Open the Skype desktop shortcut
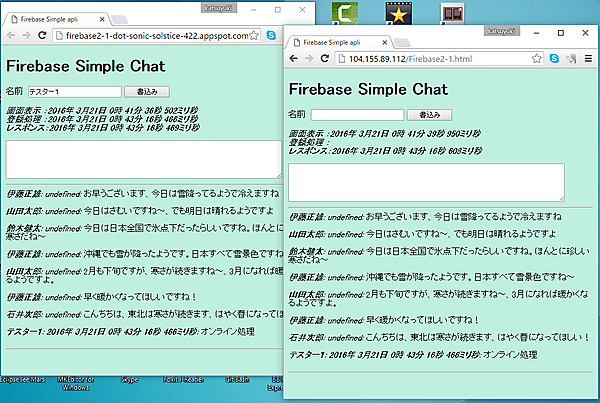600x403 pixels. click(129, 380)
